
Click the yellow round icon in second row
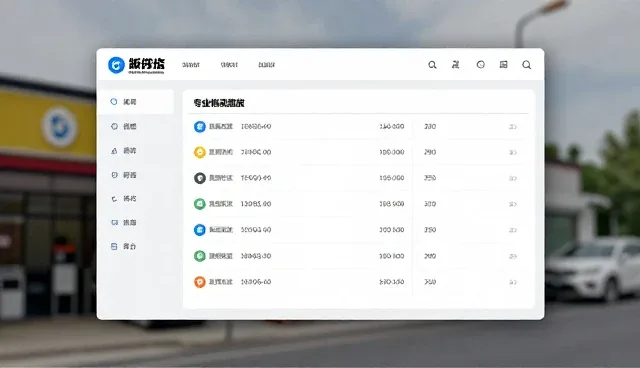(200, 152)
